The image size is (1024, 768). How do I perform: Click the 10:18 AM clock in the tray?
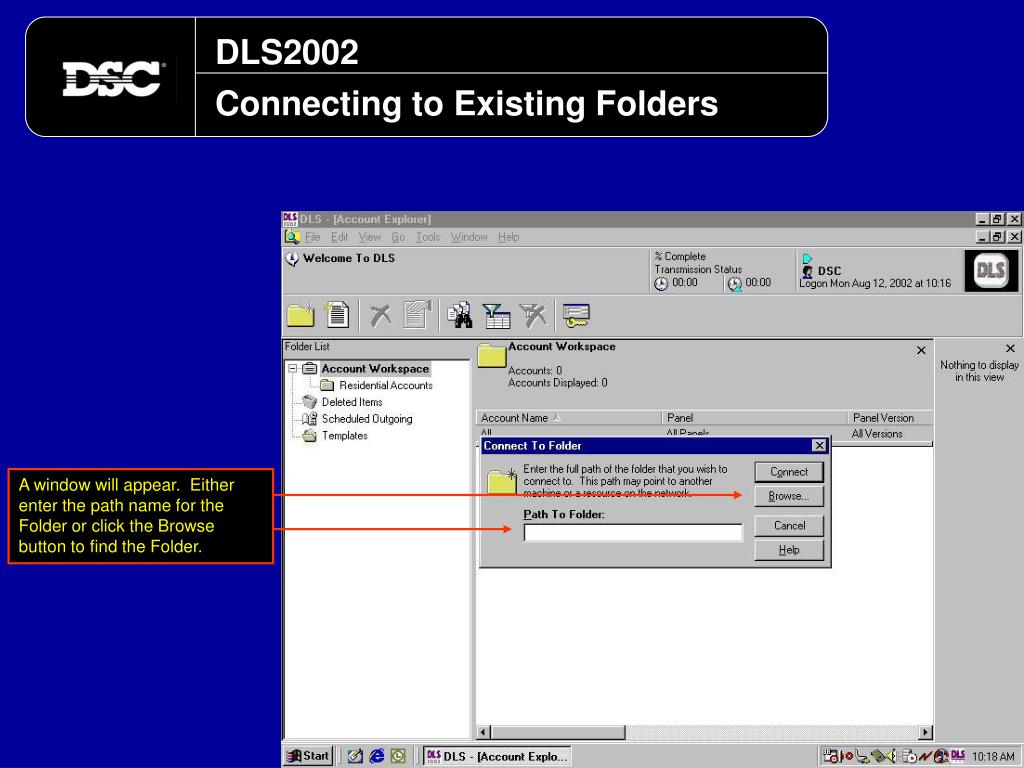(993, 756)
